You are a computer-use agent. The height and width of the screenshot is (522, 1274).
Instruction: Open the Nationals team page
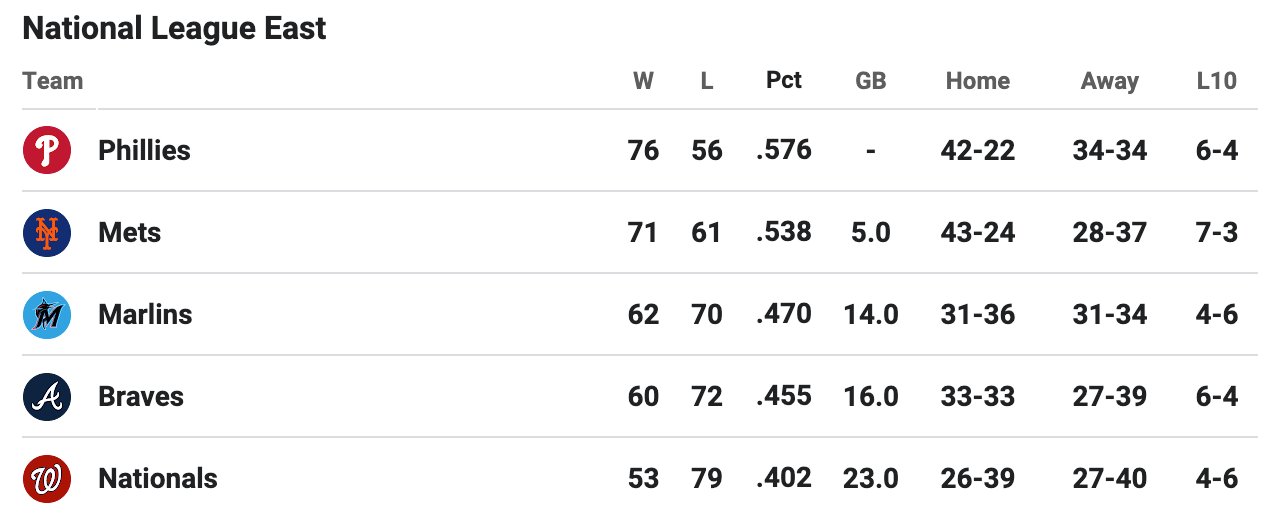158,479
